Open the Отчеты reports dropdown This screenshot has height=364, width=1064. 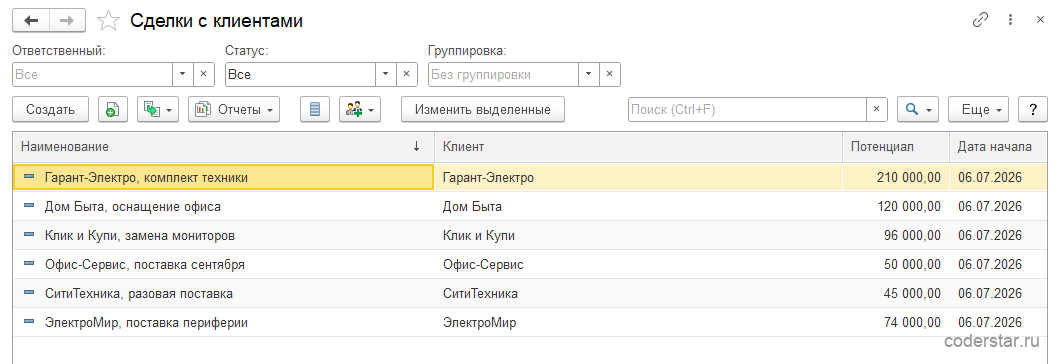pos(234,109)
